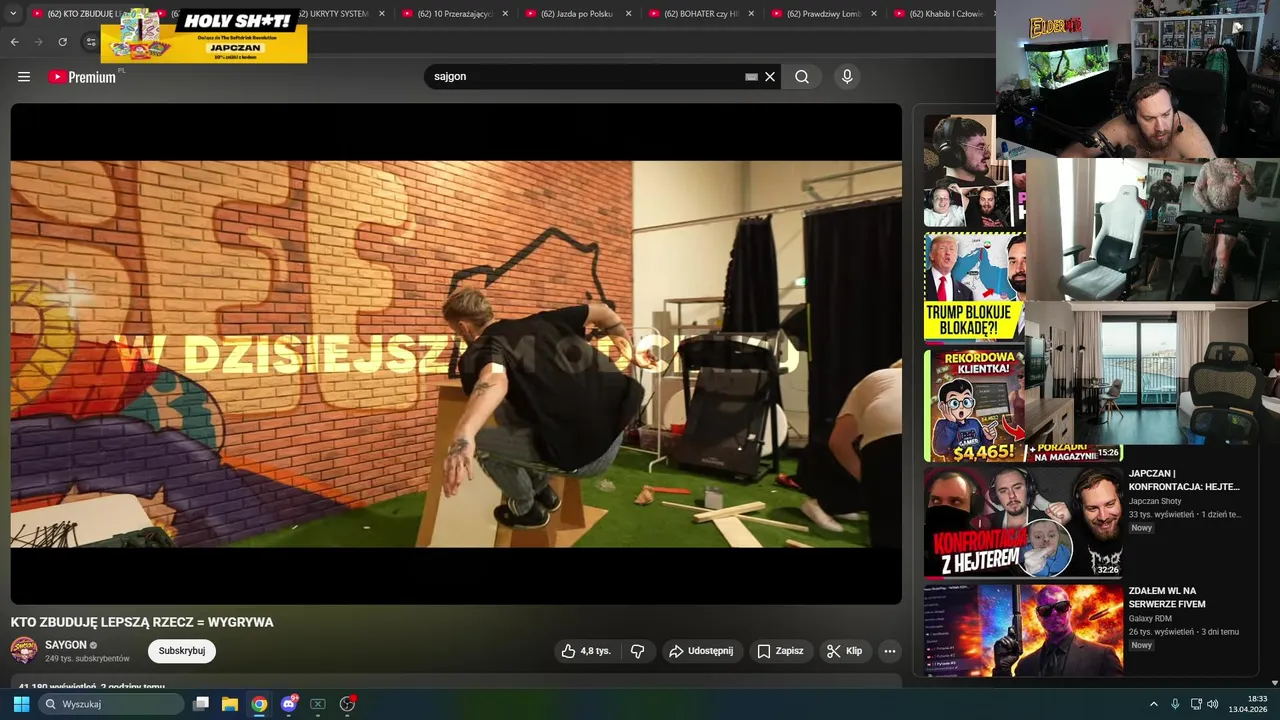This screenshot has width=1280, height=720.
Task: Open the Xbox Game Bar taskbar icon
Action: pos(318,704)
